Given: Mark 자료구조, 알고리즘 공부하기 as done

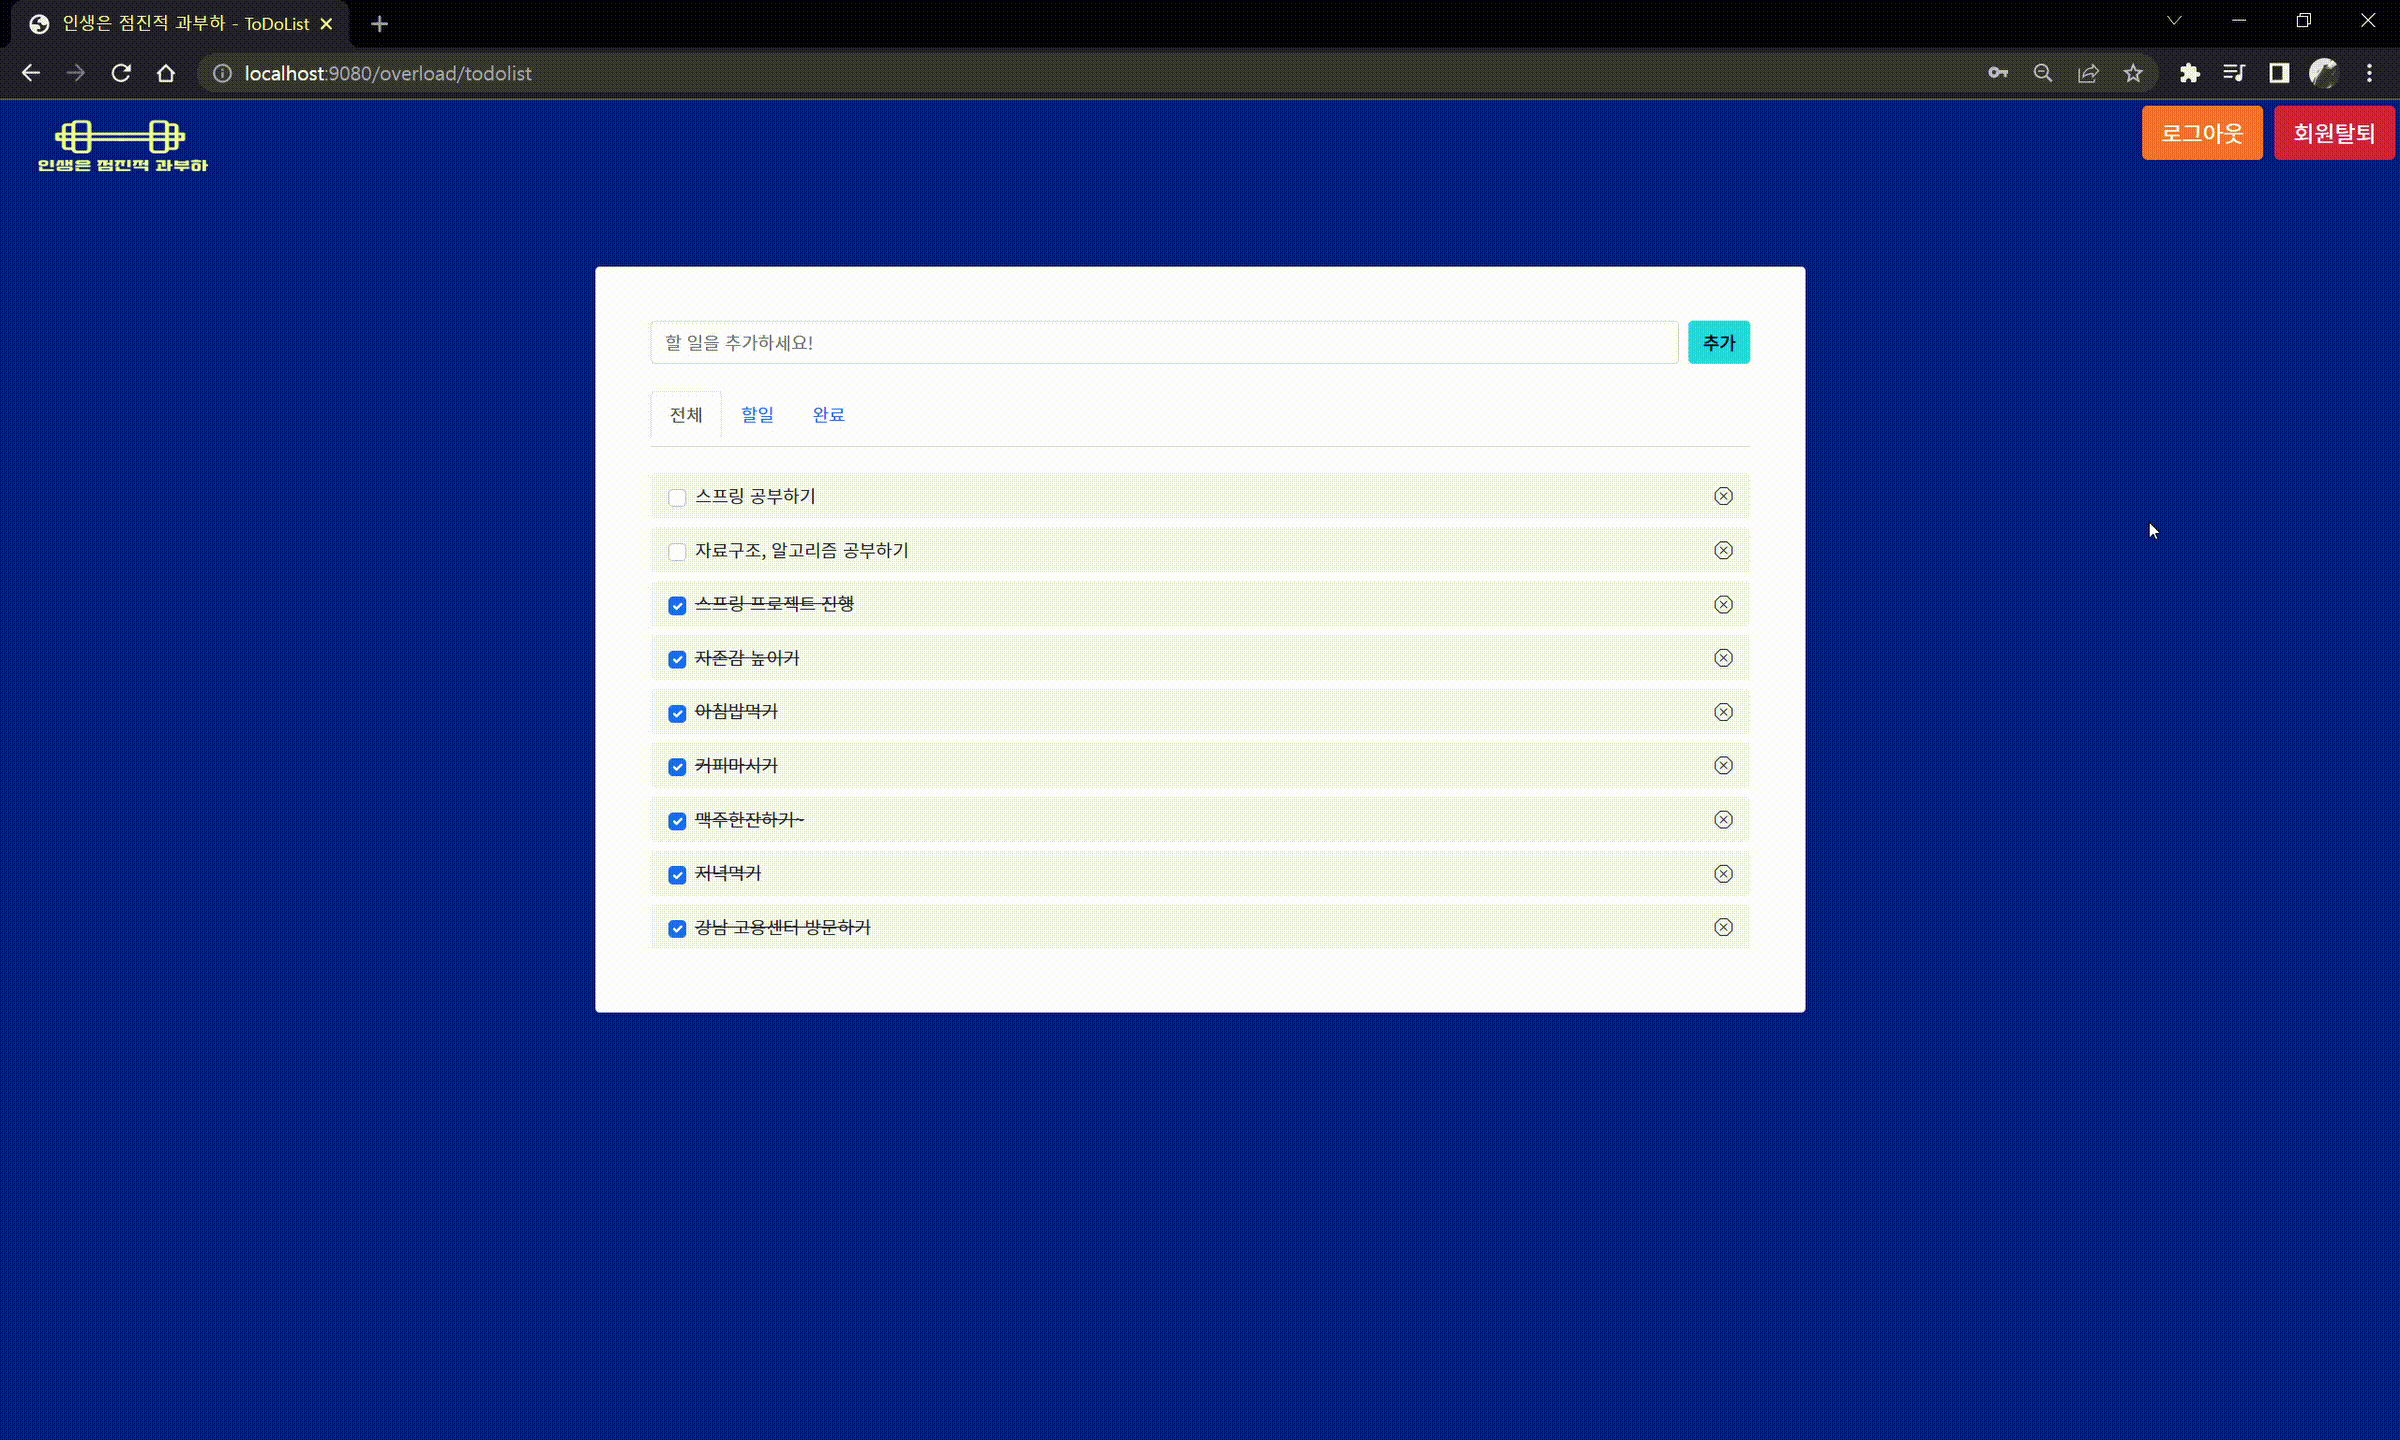Looking at the screenshot, I should tap(677, 552).
